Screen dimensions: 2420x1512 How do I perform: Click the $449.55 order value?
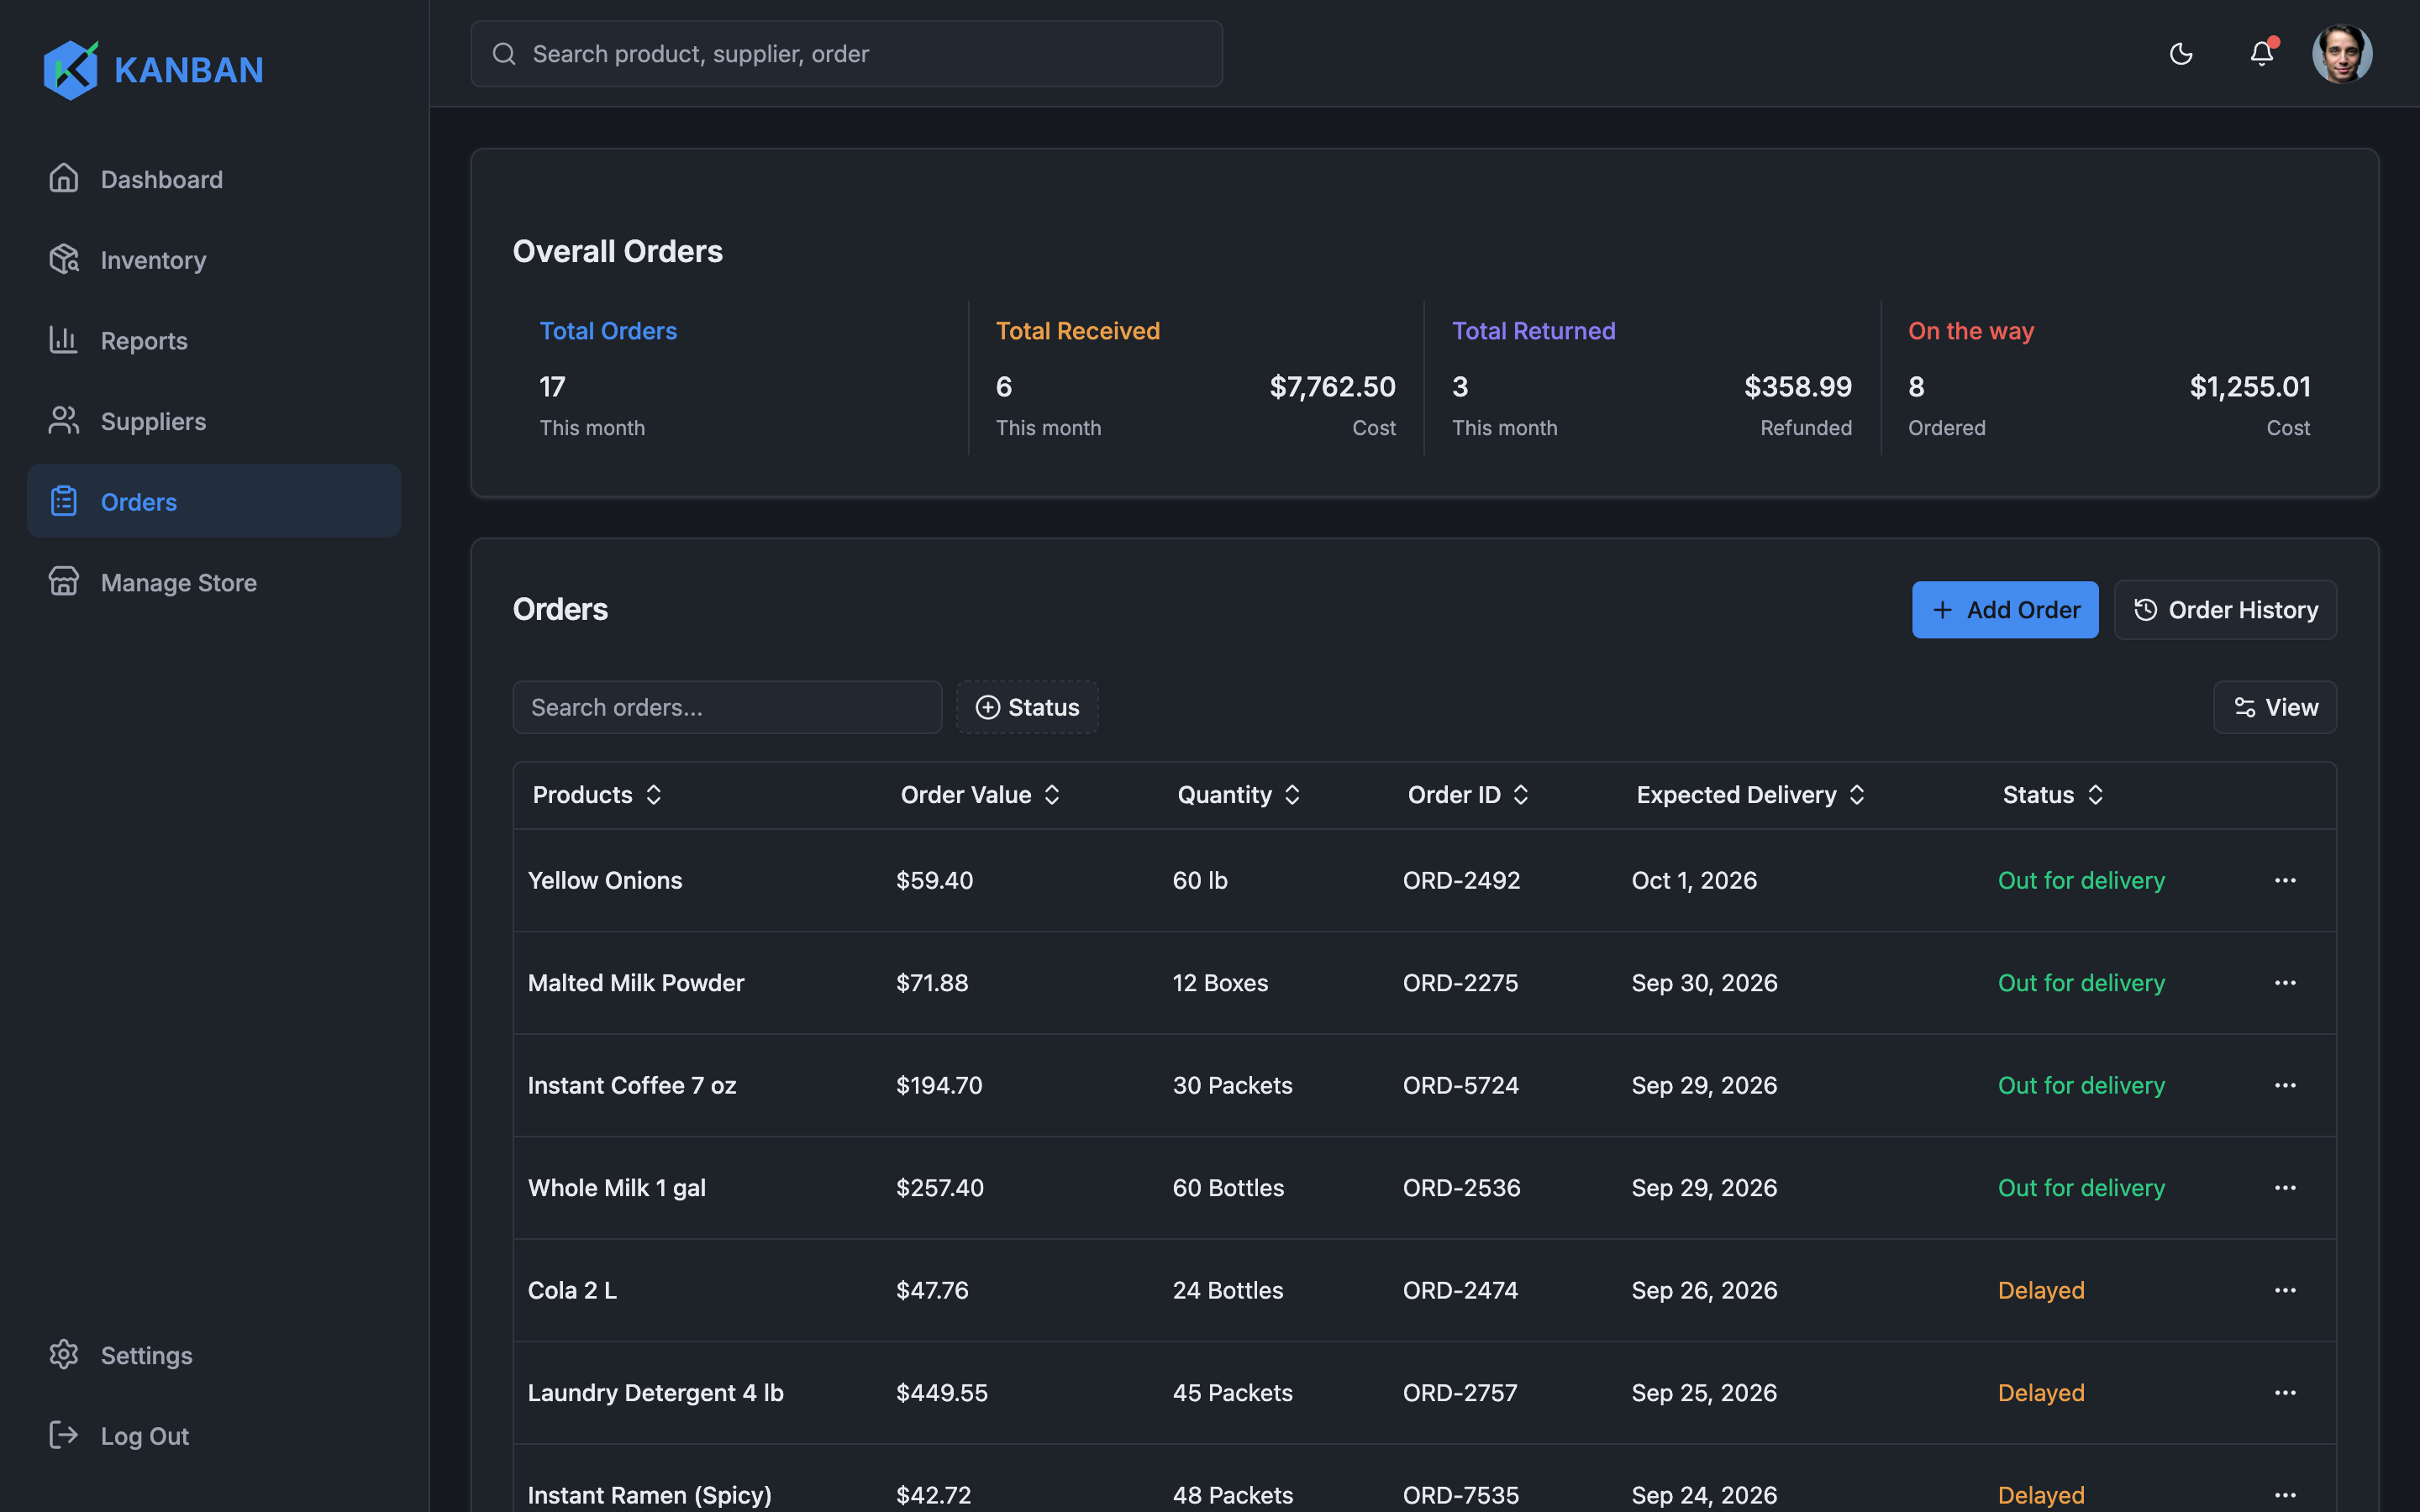click(941, 1393)
